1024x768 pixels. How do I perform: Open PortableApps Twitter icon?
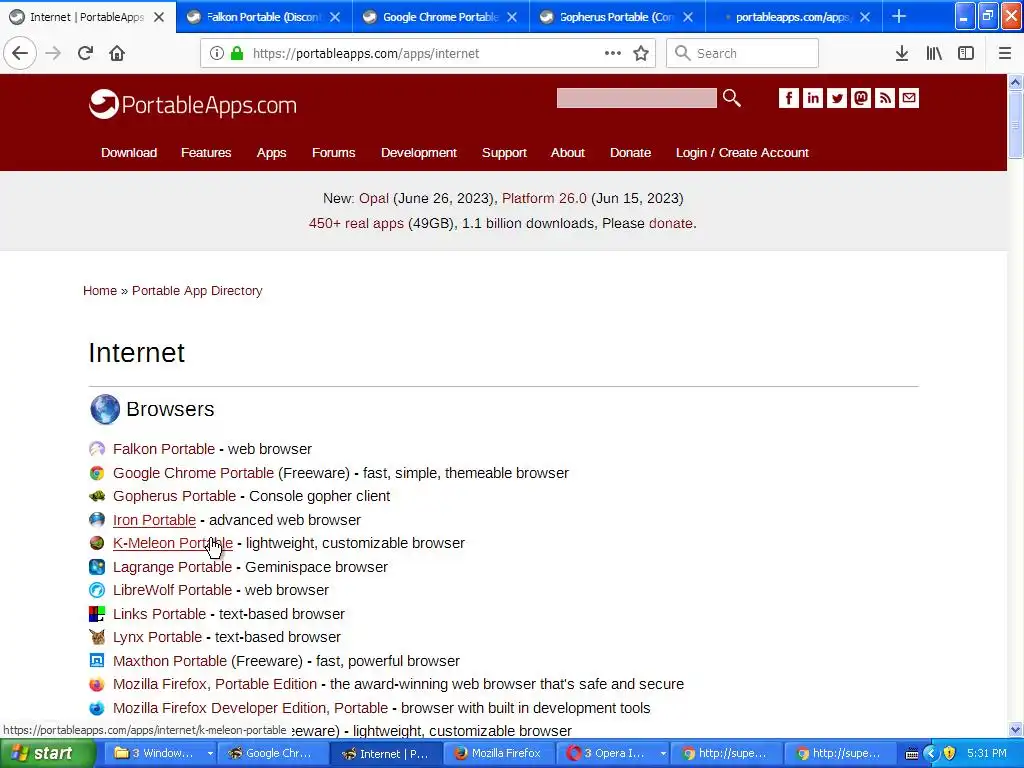point(837,98)
